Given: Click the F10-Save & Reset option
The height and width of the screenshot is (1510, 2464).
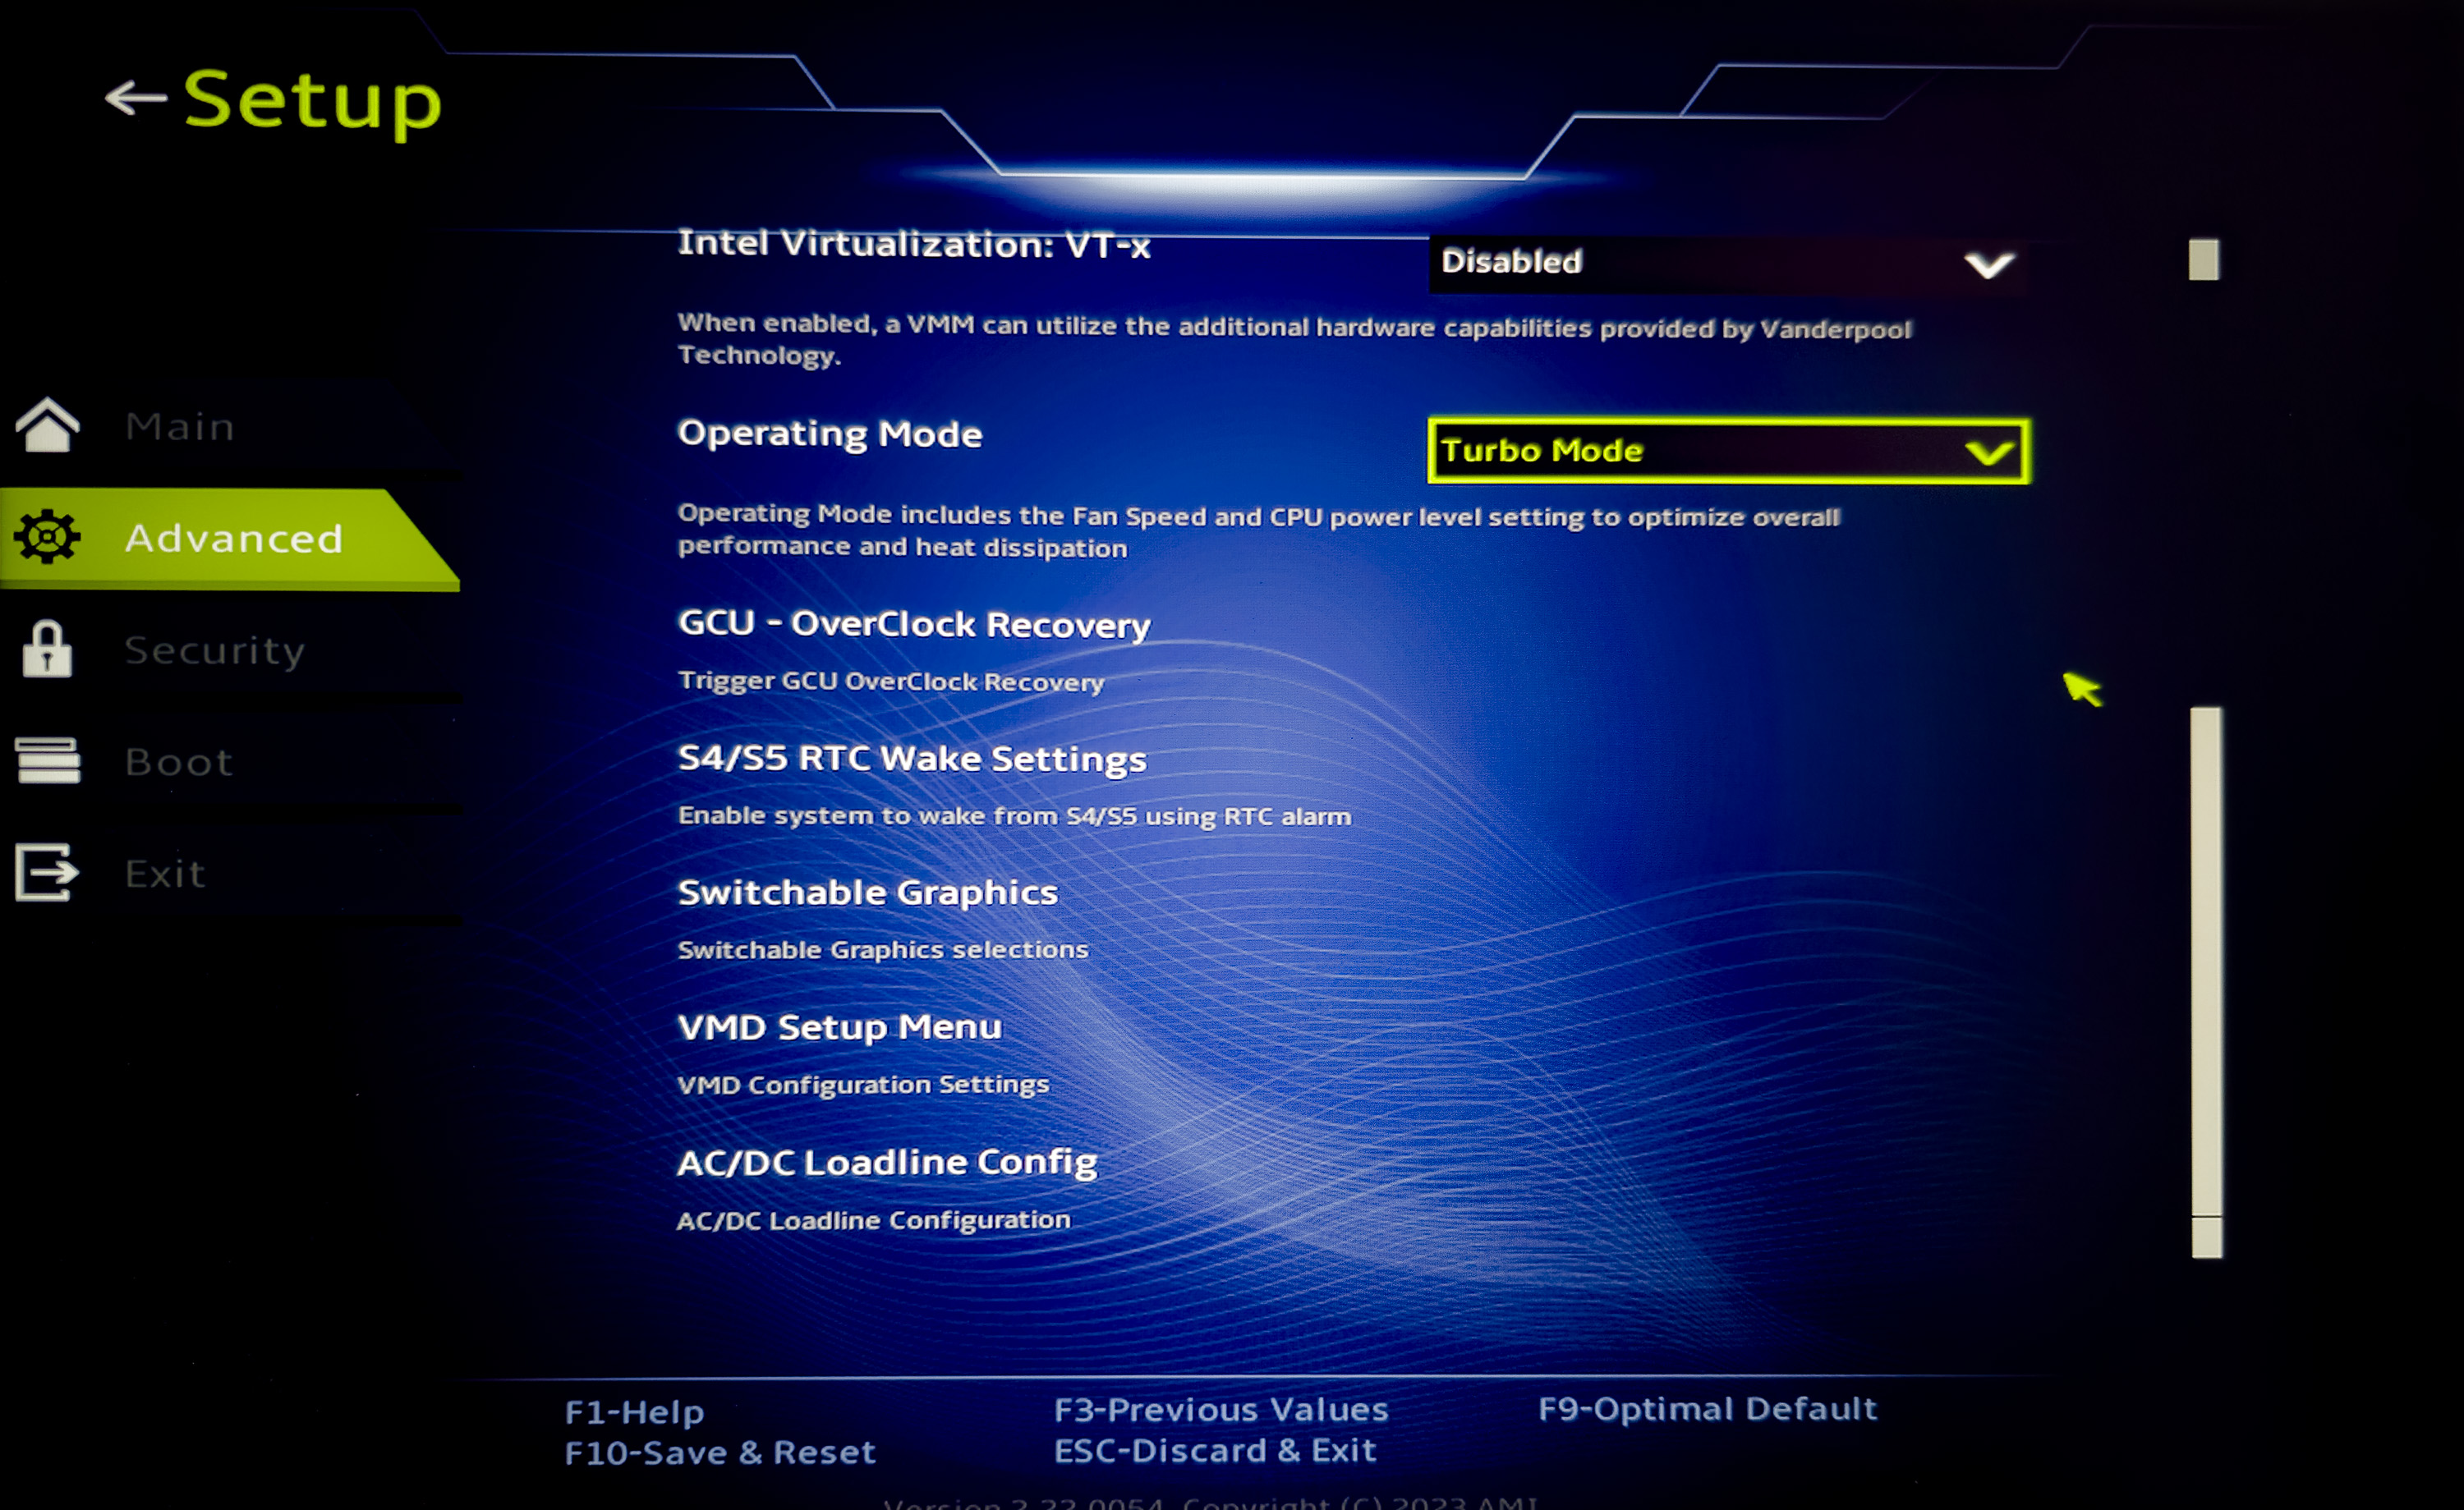Looking at the screenshot, I should (x=719, y=1452).
